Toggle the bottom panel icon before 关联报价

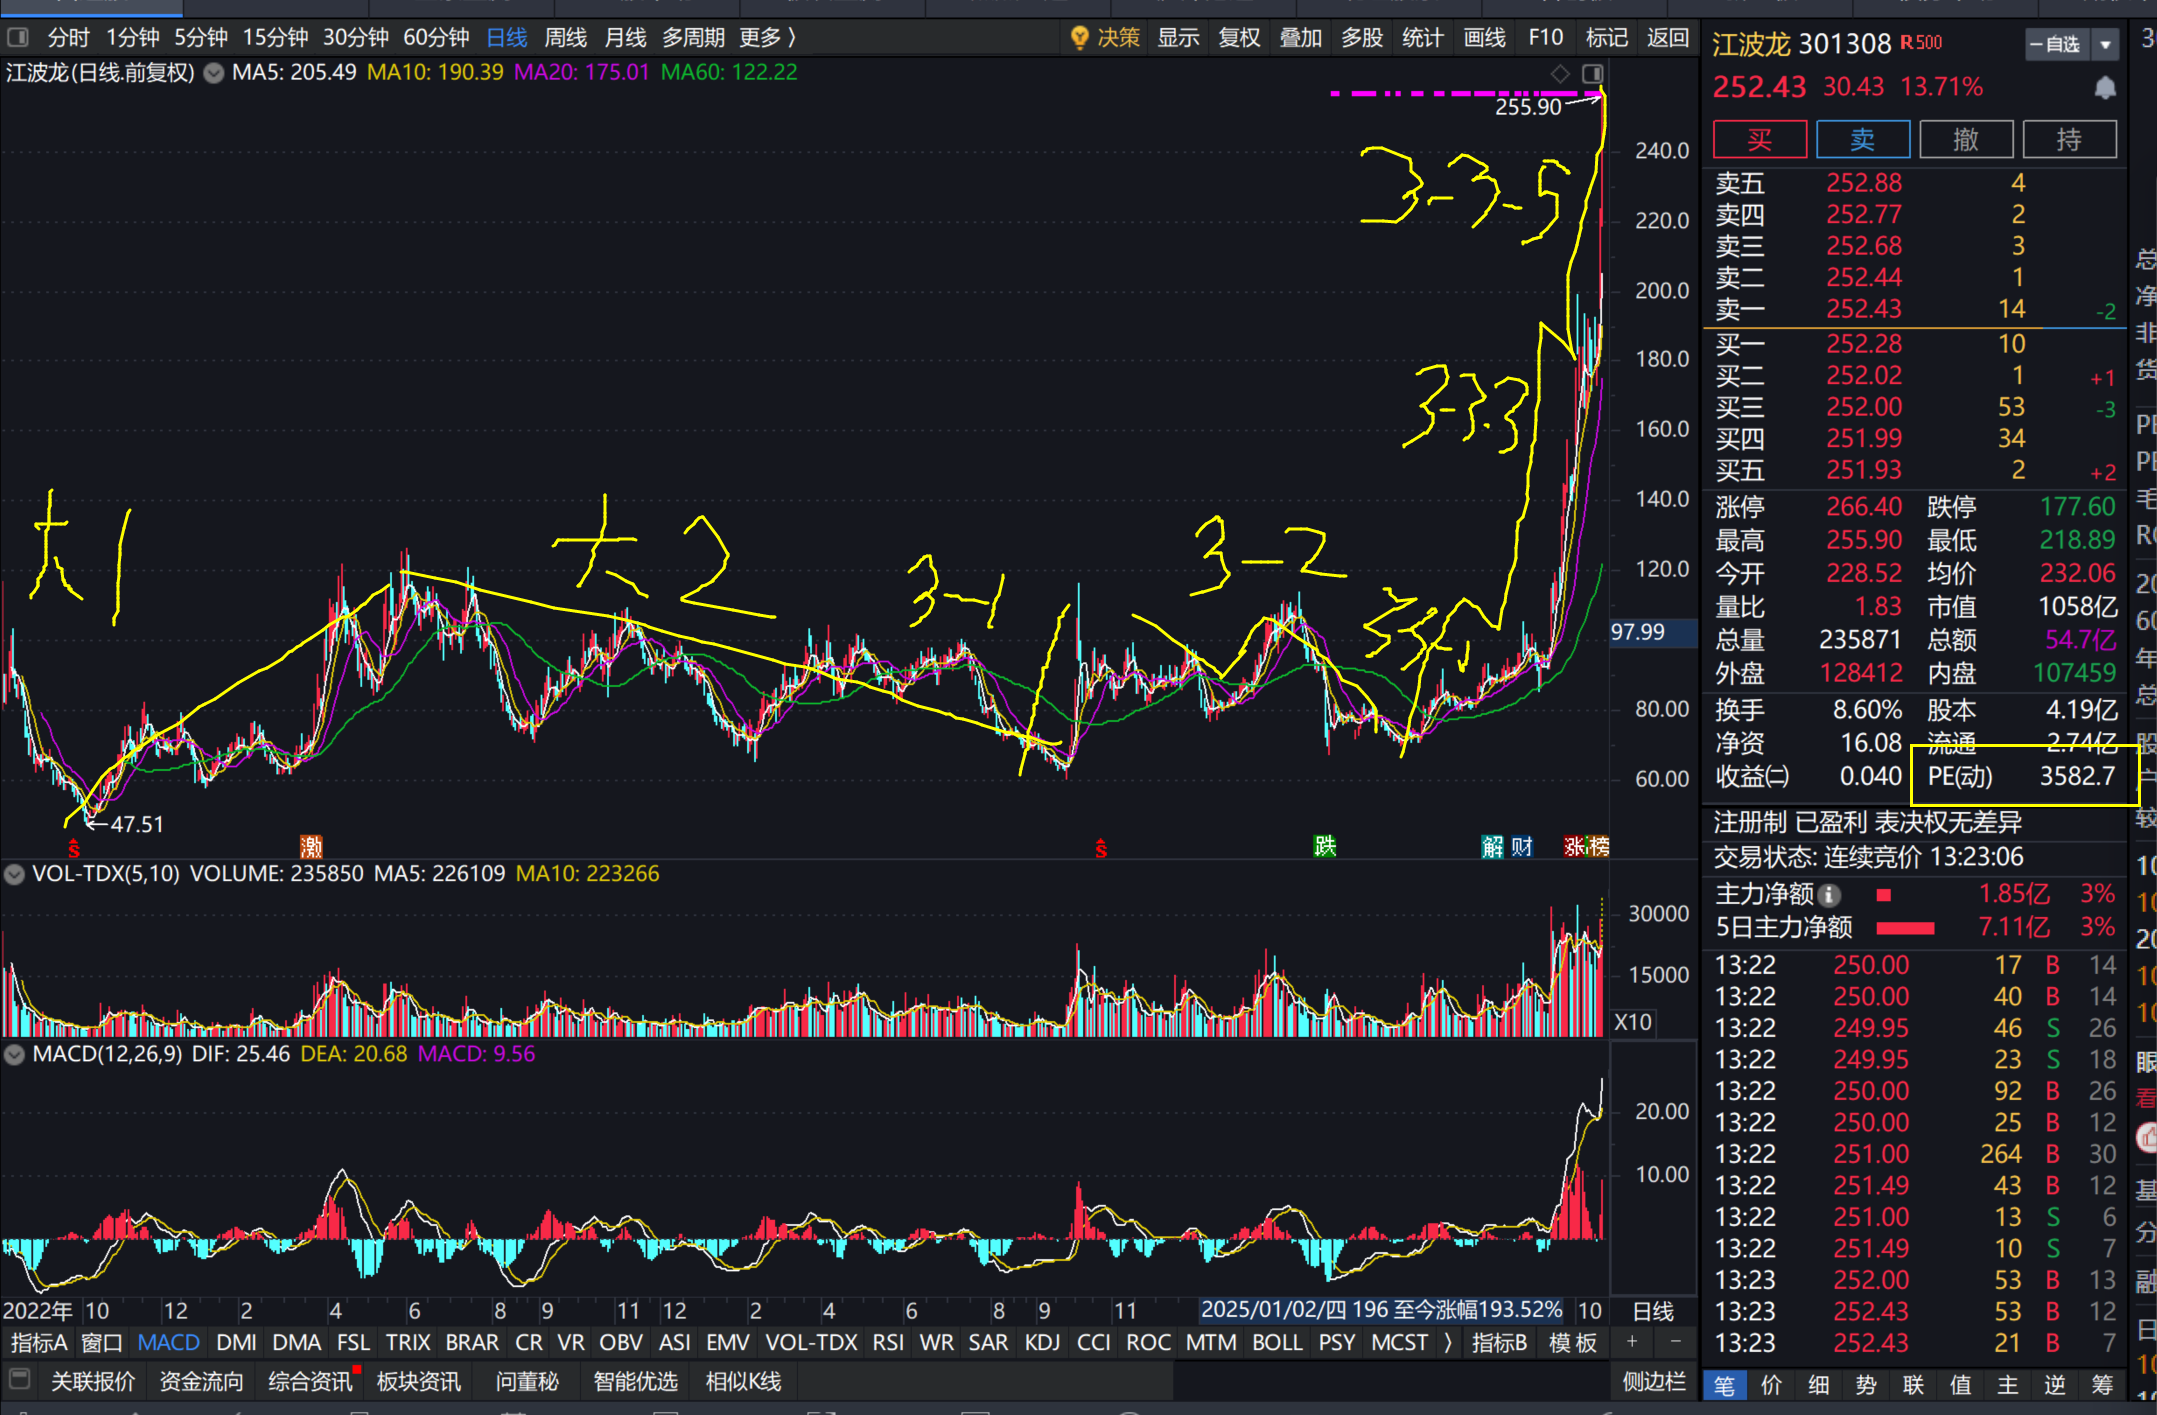tap(17, 1378)
